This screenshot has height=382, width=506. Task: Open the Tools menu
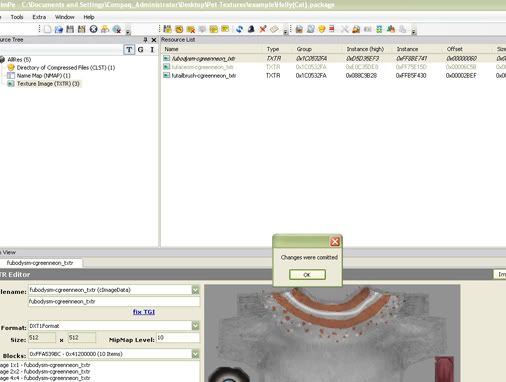pyautogui.click(x=17, y=17)
